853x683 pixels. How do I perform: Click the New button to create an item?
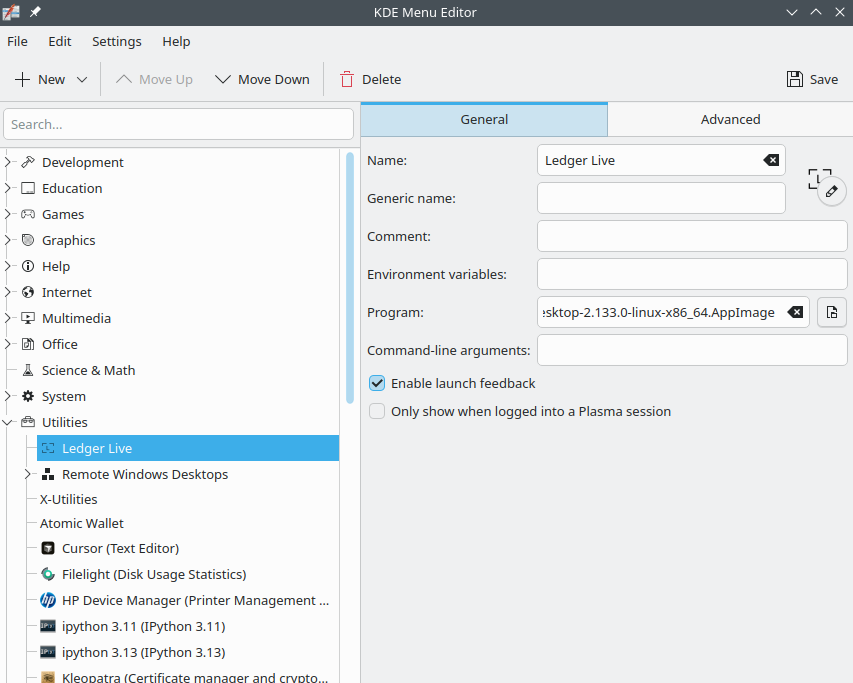point(42,78)
